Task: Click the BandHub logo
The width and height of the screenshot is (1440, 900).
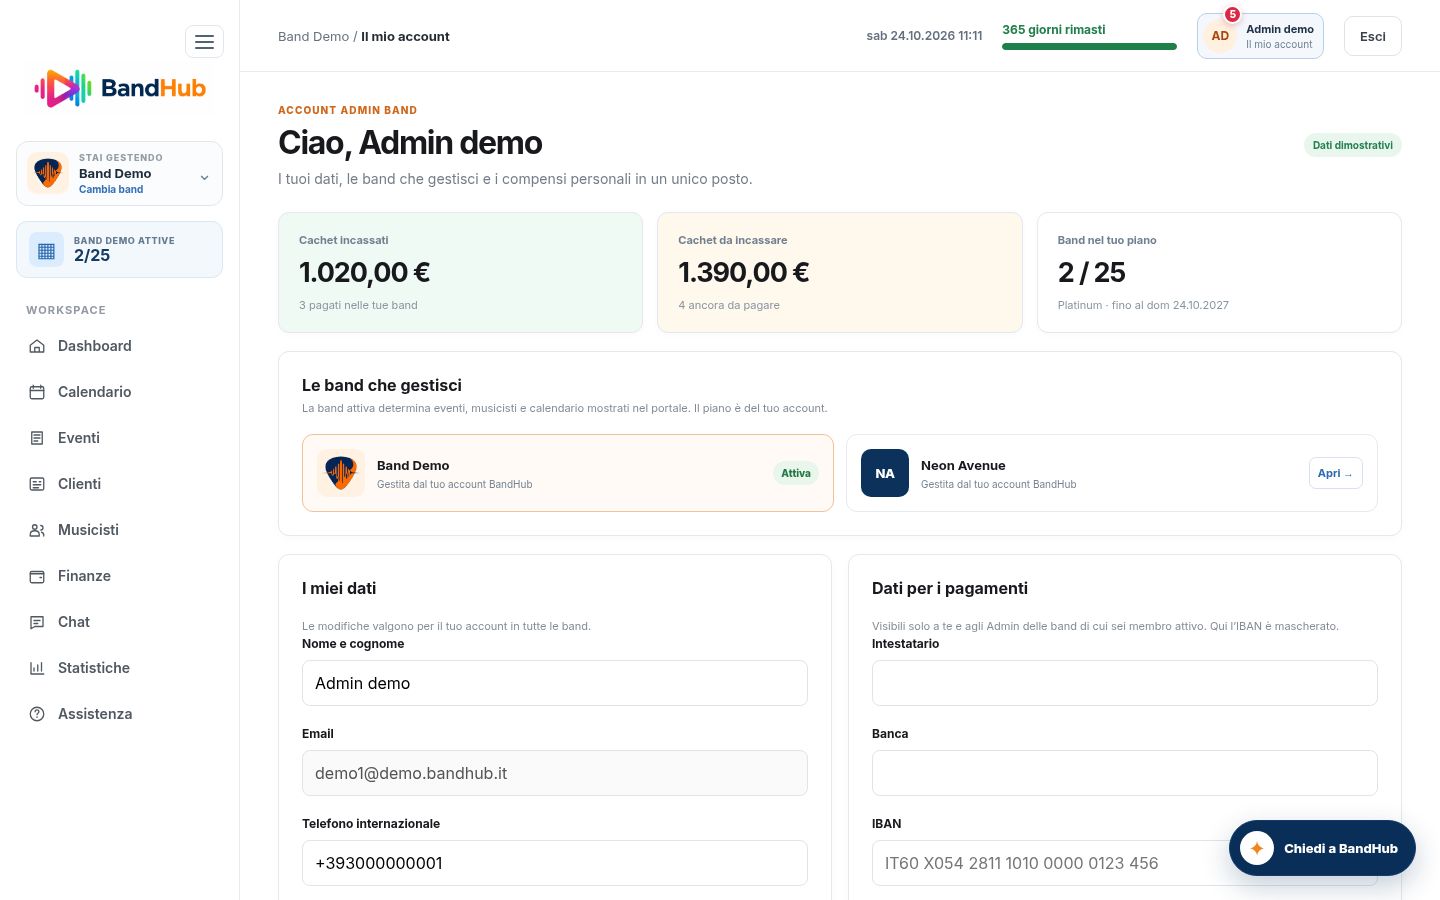Action: point(120,88)
